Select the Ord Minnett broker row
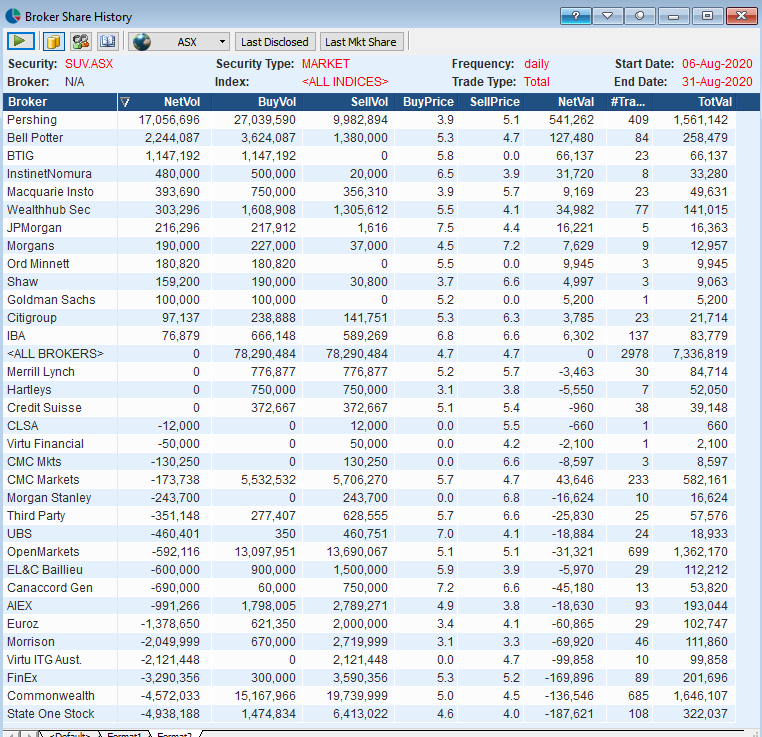The width and height of the screenshot is (762, 737). (369, 264)
